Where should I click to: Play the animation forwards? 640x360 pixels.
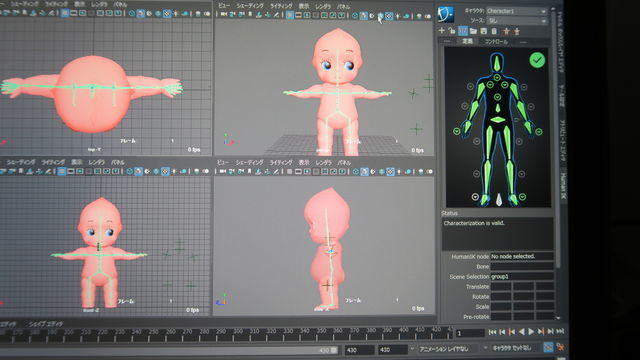click(x=531, y=332)
